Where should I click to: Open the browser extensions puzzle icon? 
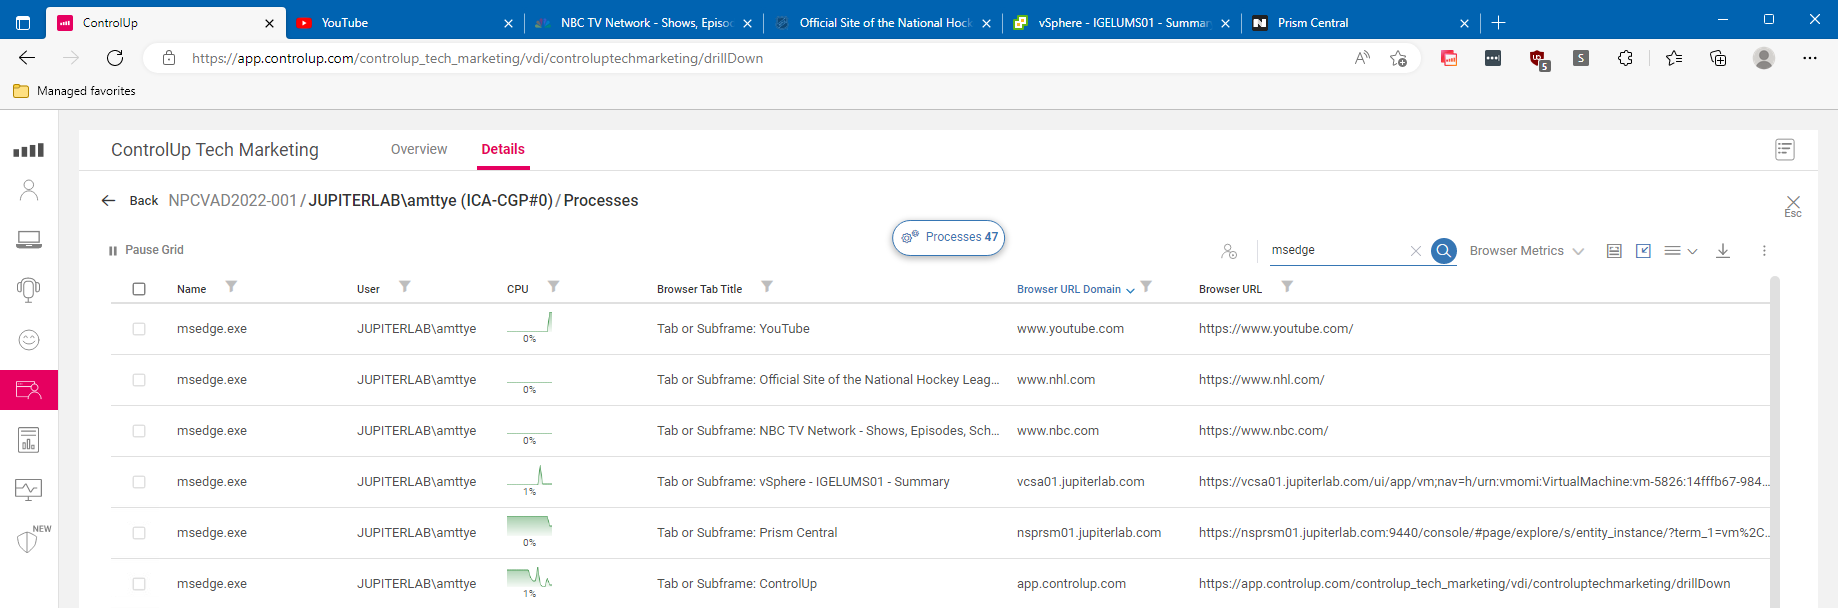tap(1625, 58)
